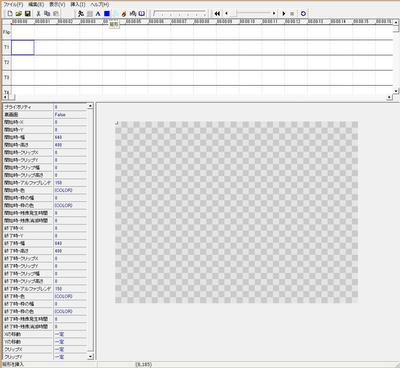This screenshot has width=400, height=368.
Task: Click the New file icon
Action: (x=10, y=14)
